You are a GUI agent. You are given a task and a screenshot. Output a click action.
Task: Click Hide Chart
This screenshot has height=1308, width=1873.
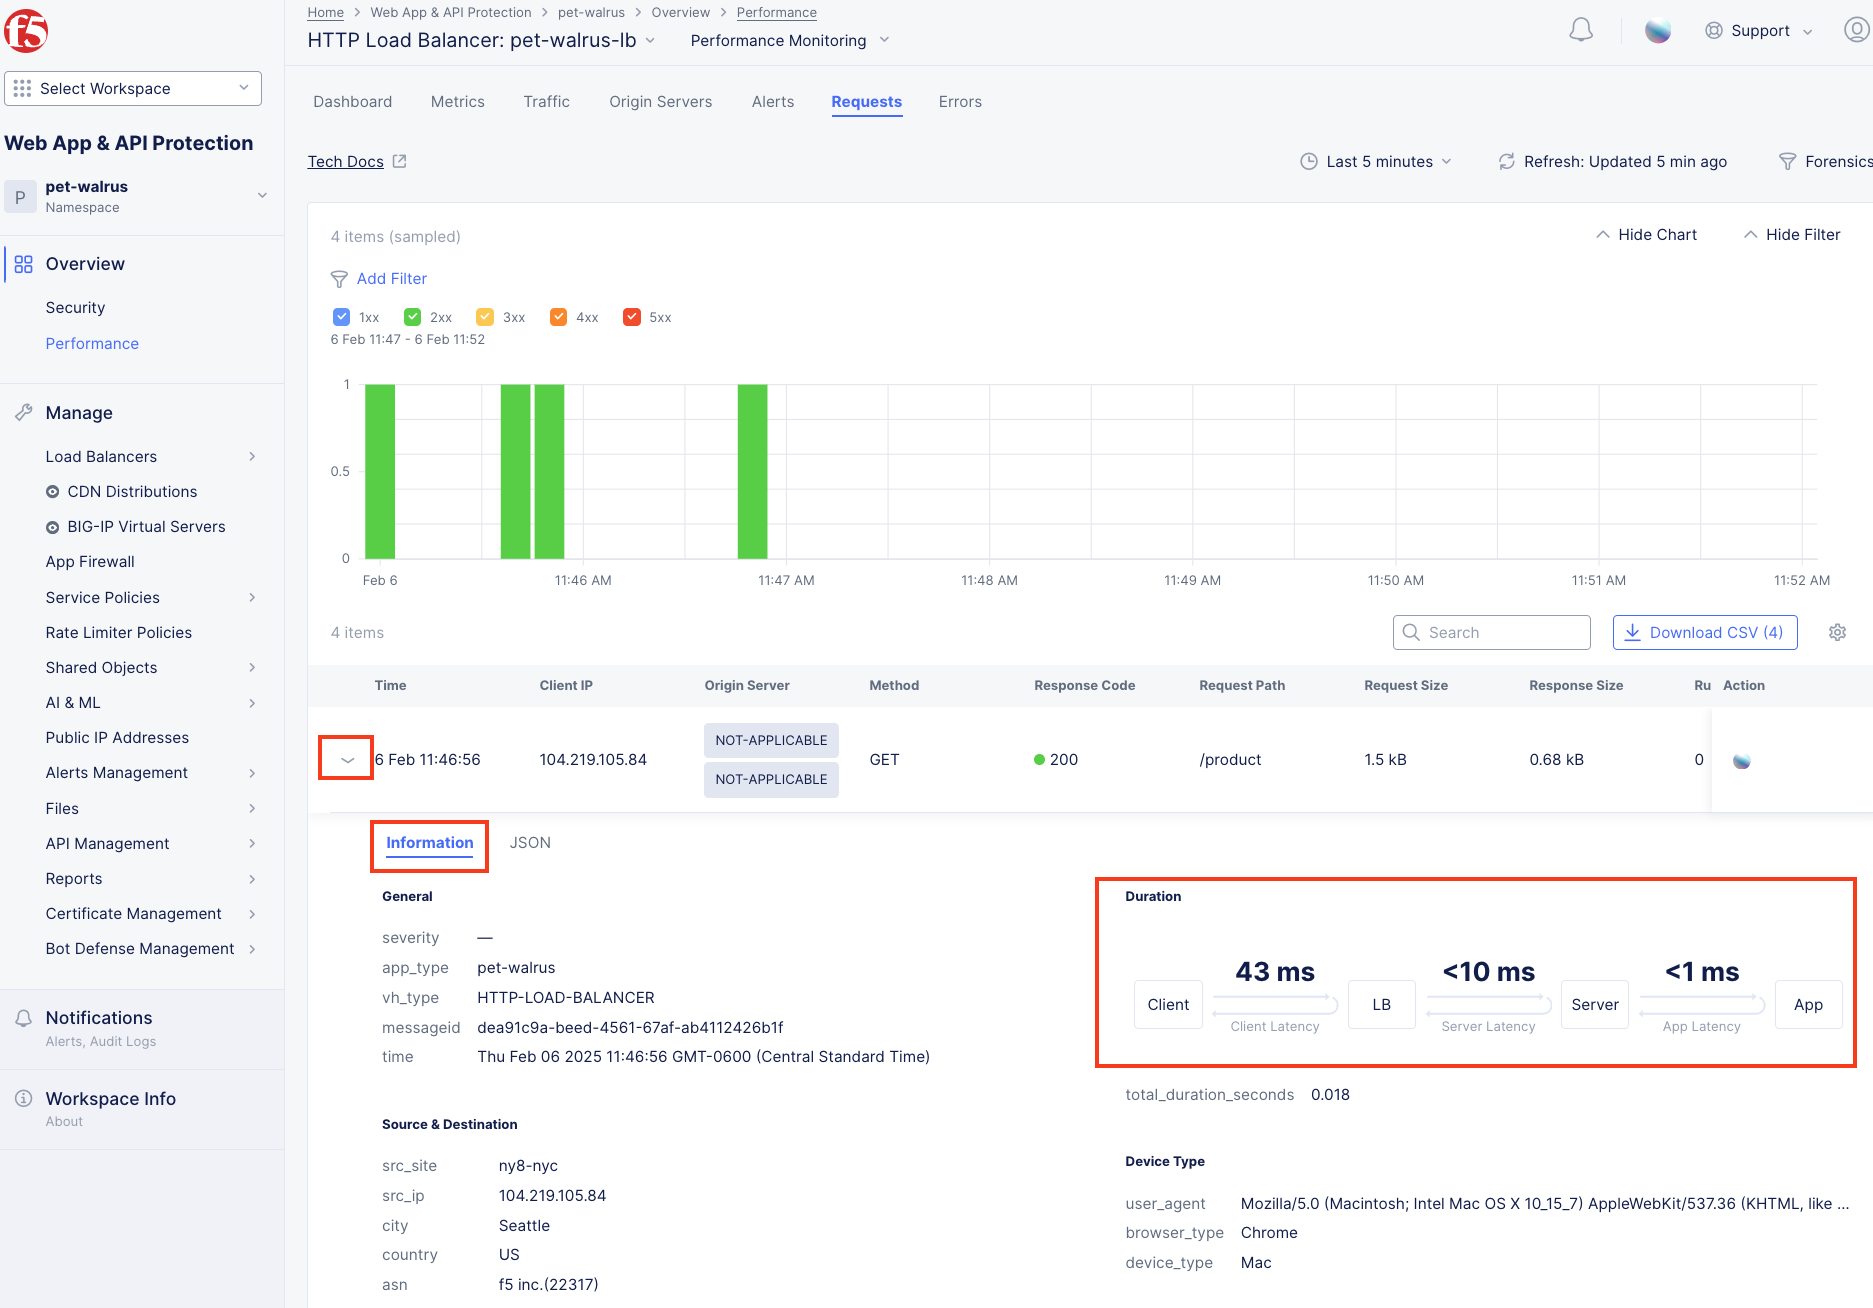tap(1646, 234)
